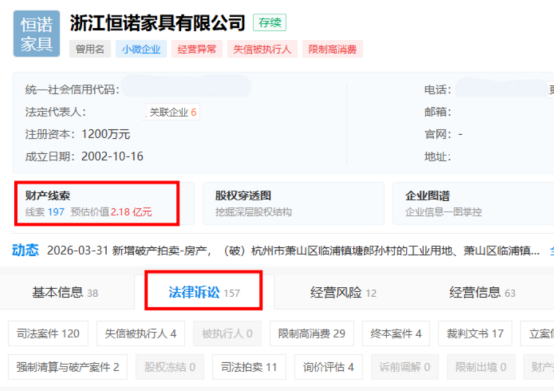Open the 失信被执行人 tag
This screenshot has height=392, width=554.
262,49
